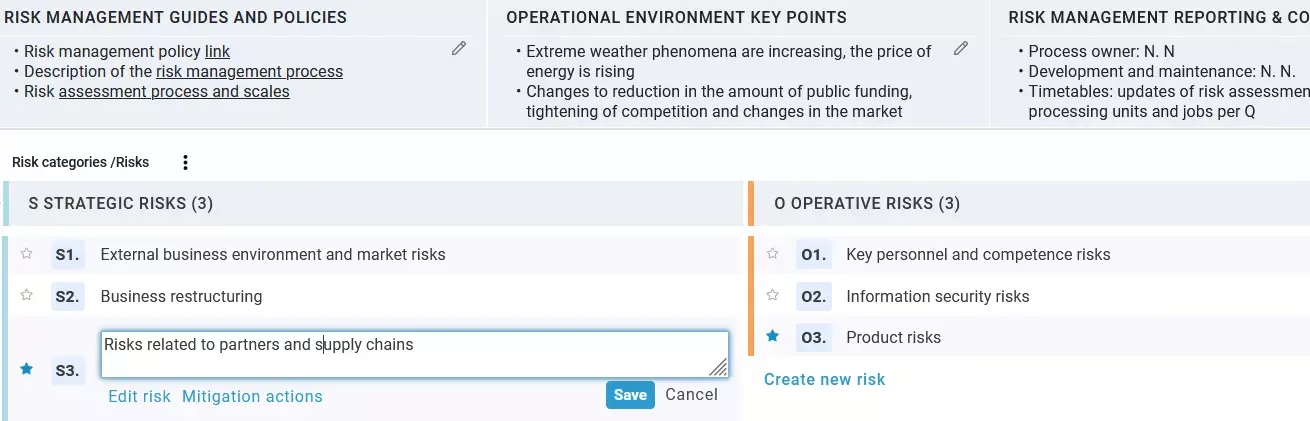Image resolution: width=1310 pixels, height=421 pixels.
Task: Open the risk management process link
Action: click(249, 71)
